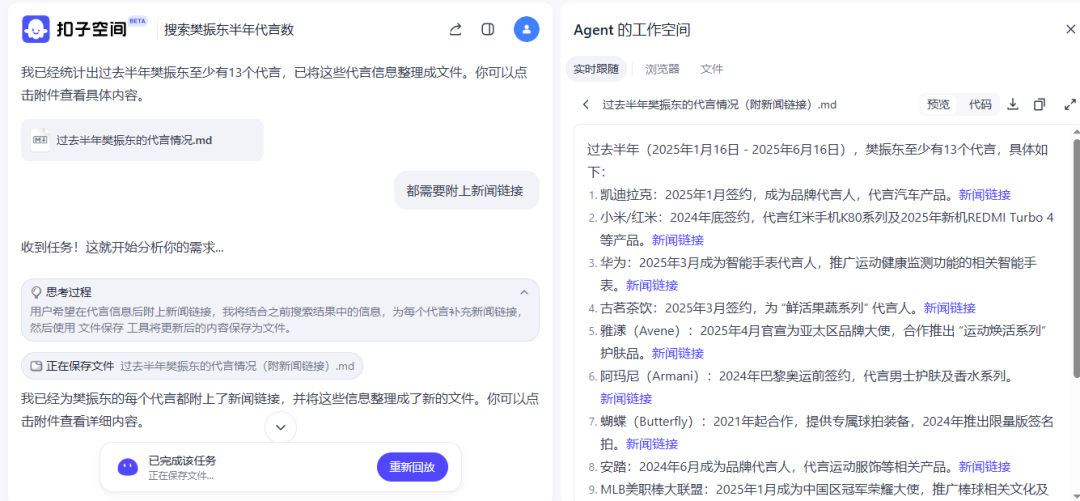Viewport: 1080px width, 501px height.
Task: Open 新闻链接 for 蝴蝶 Butterfly
Action: pyautogui.click(x=652, y=444)
